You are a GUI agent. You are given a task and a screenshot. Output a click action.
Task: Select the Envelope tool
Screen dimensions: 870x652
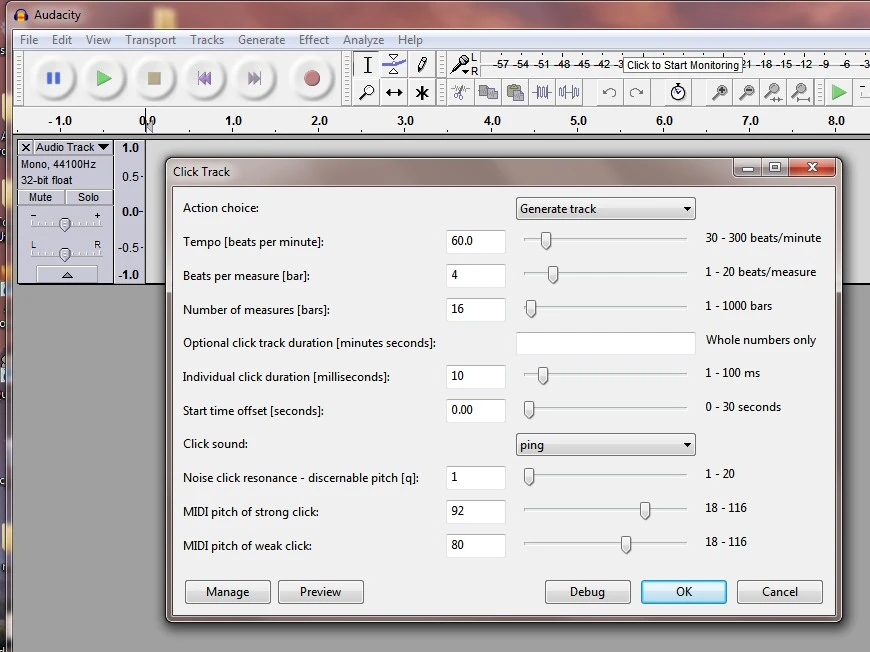pos(394,64)
